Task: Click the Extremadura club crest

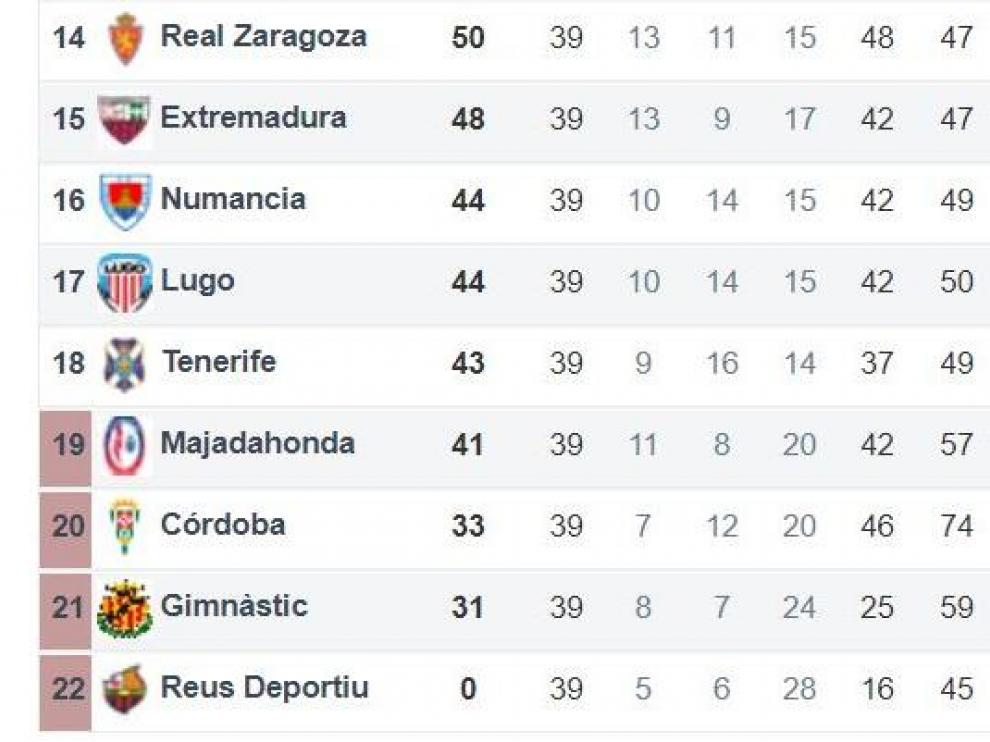Action: [x=124, y=120]
